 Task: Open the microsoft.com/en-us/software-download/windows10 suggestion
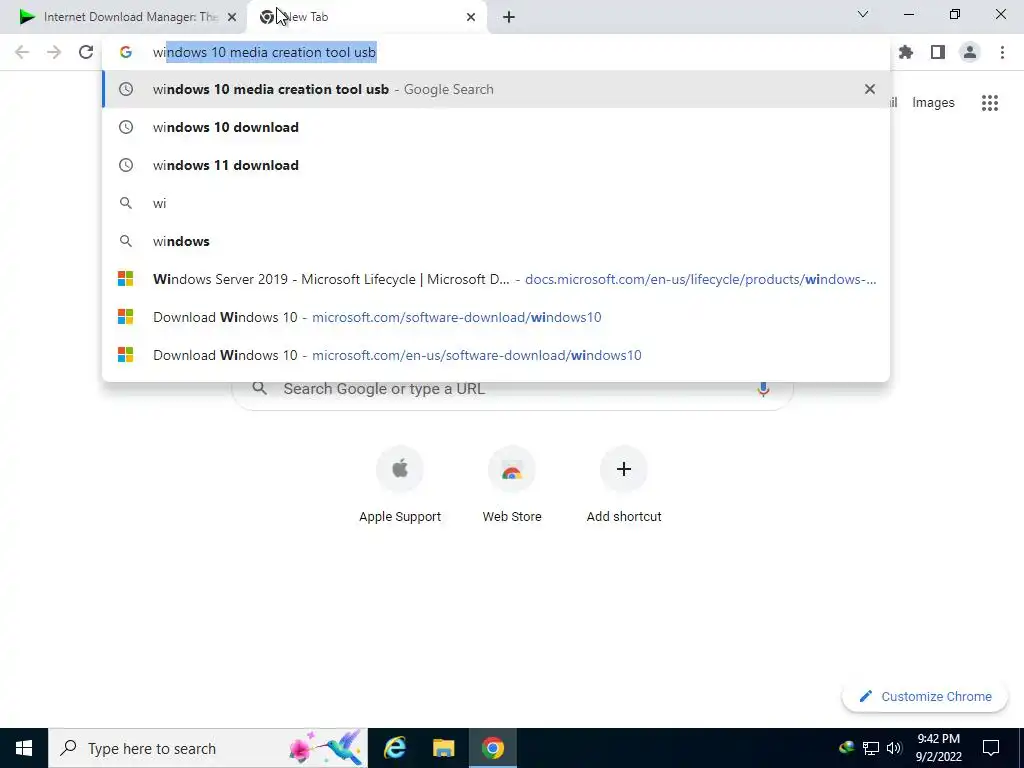click(496, 355)
